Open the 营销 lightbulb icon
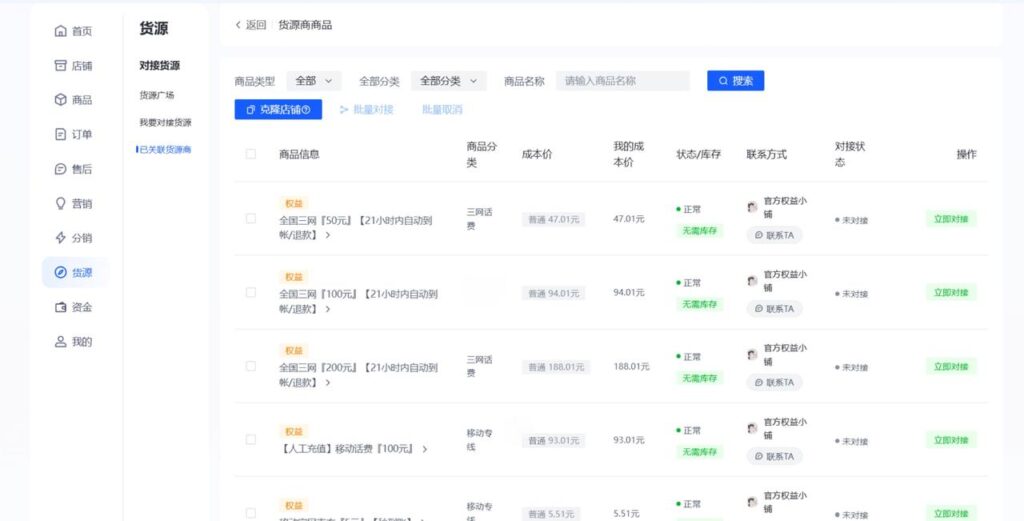1024x521 pixels. coord(61,203)
